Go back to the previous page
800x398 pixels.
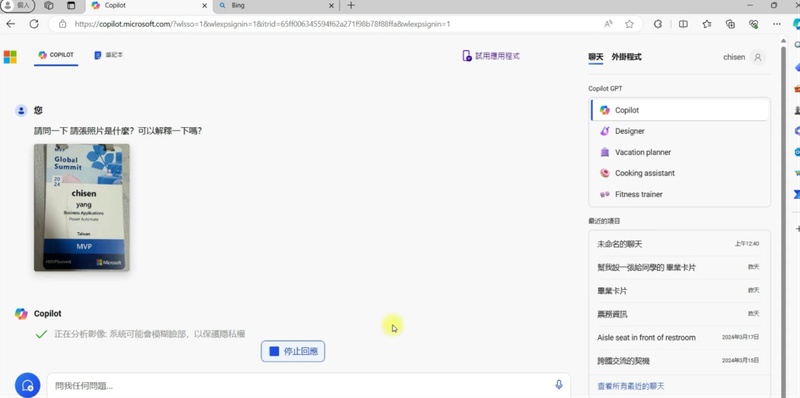click(10, 24)
